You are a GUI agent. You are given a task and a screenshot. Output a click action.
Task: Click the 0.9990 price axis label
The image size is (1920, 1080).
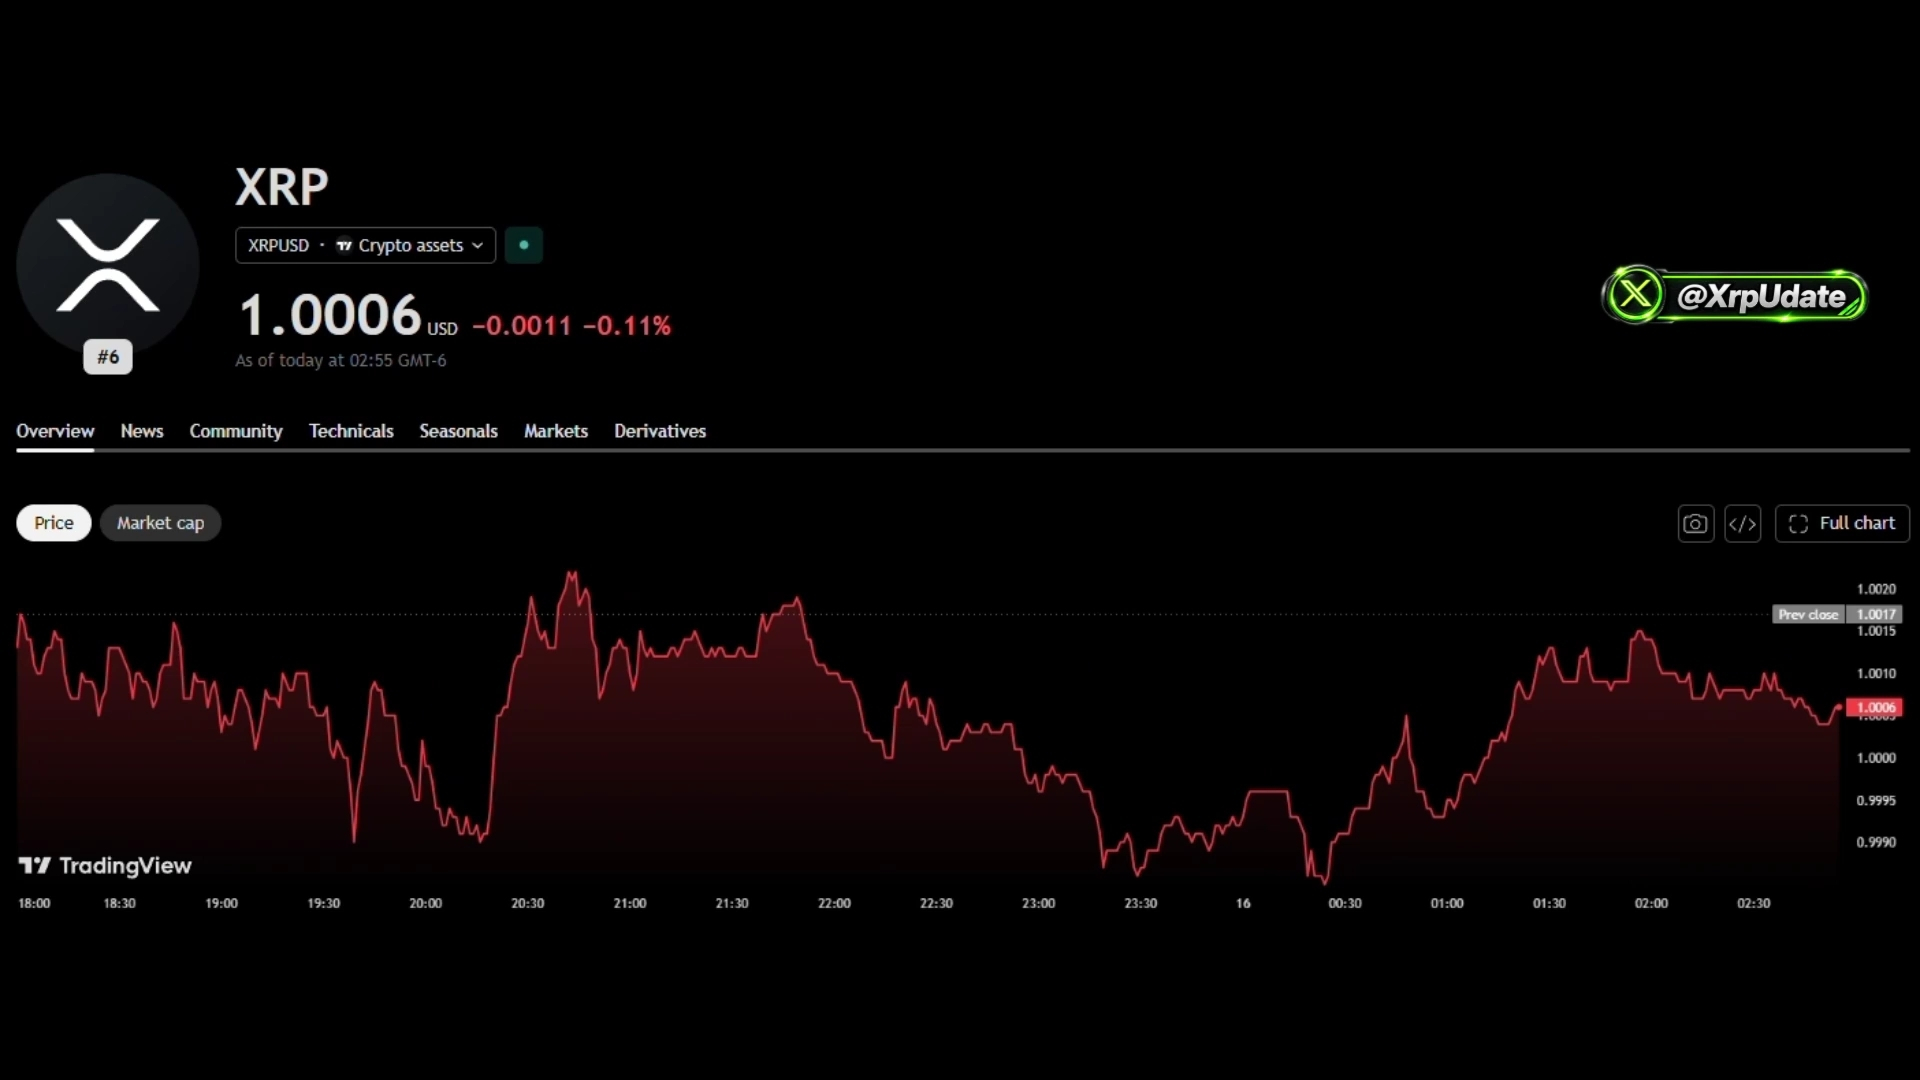coord(1876,842)
